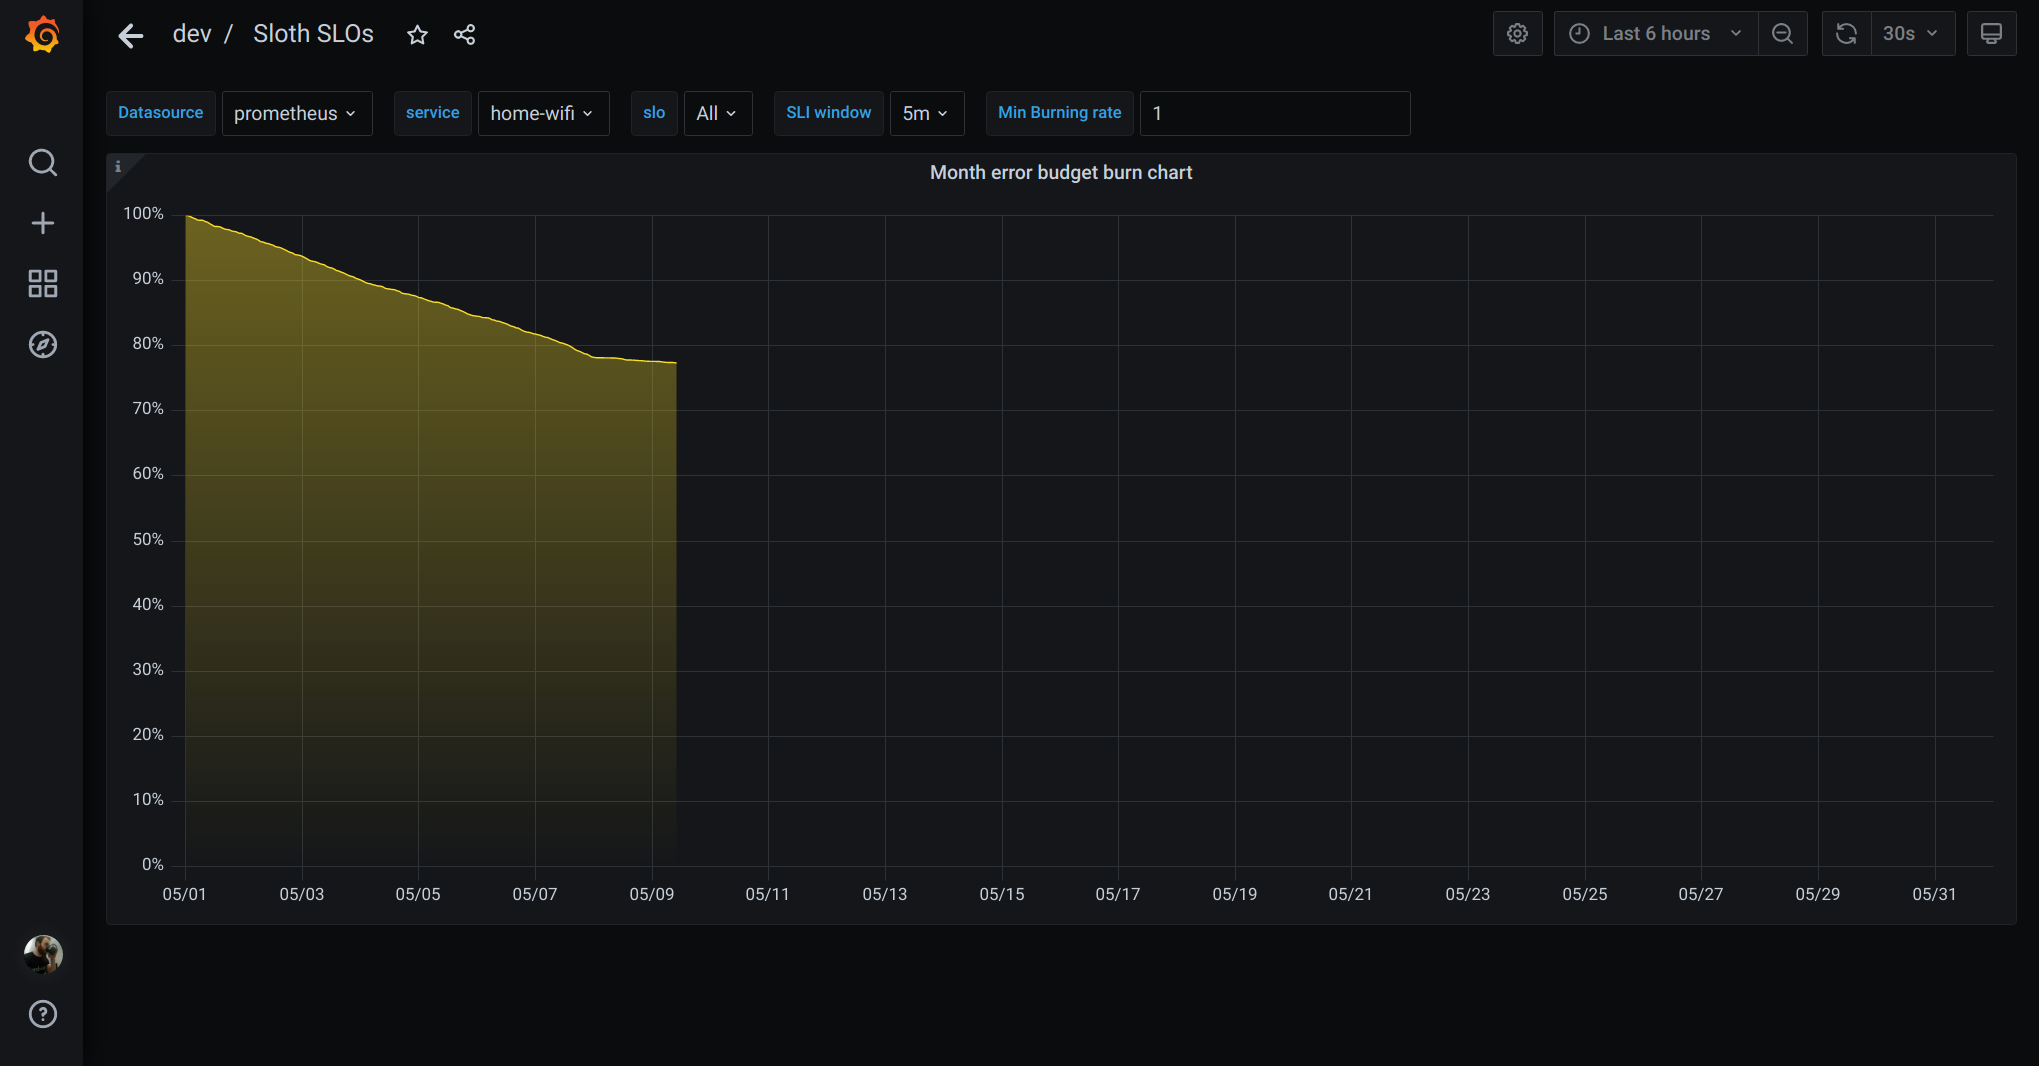Open the 5m SLI window dropdown
This screenshot has width=2039, height=1066.
pos(926,113)
